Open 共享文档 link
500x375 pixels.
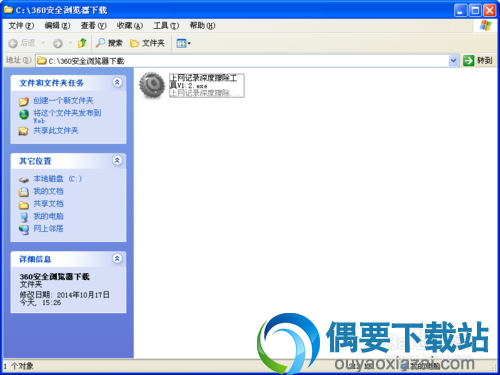pos(48,204)
